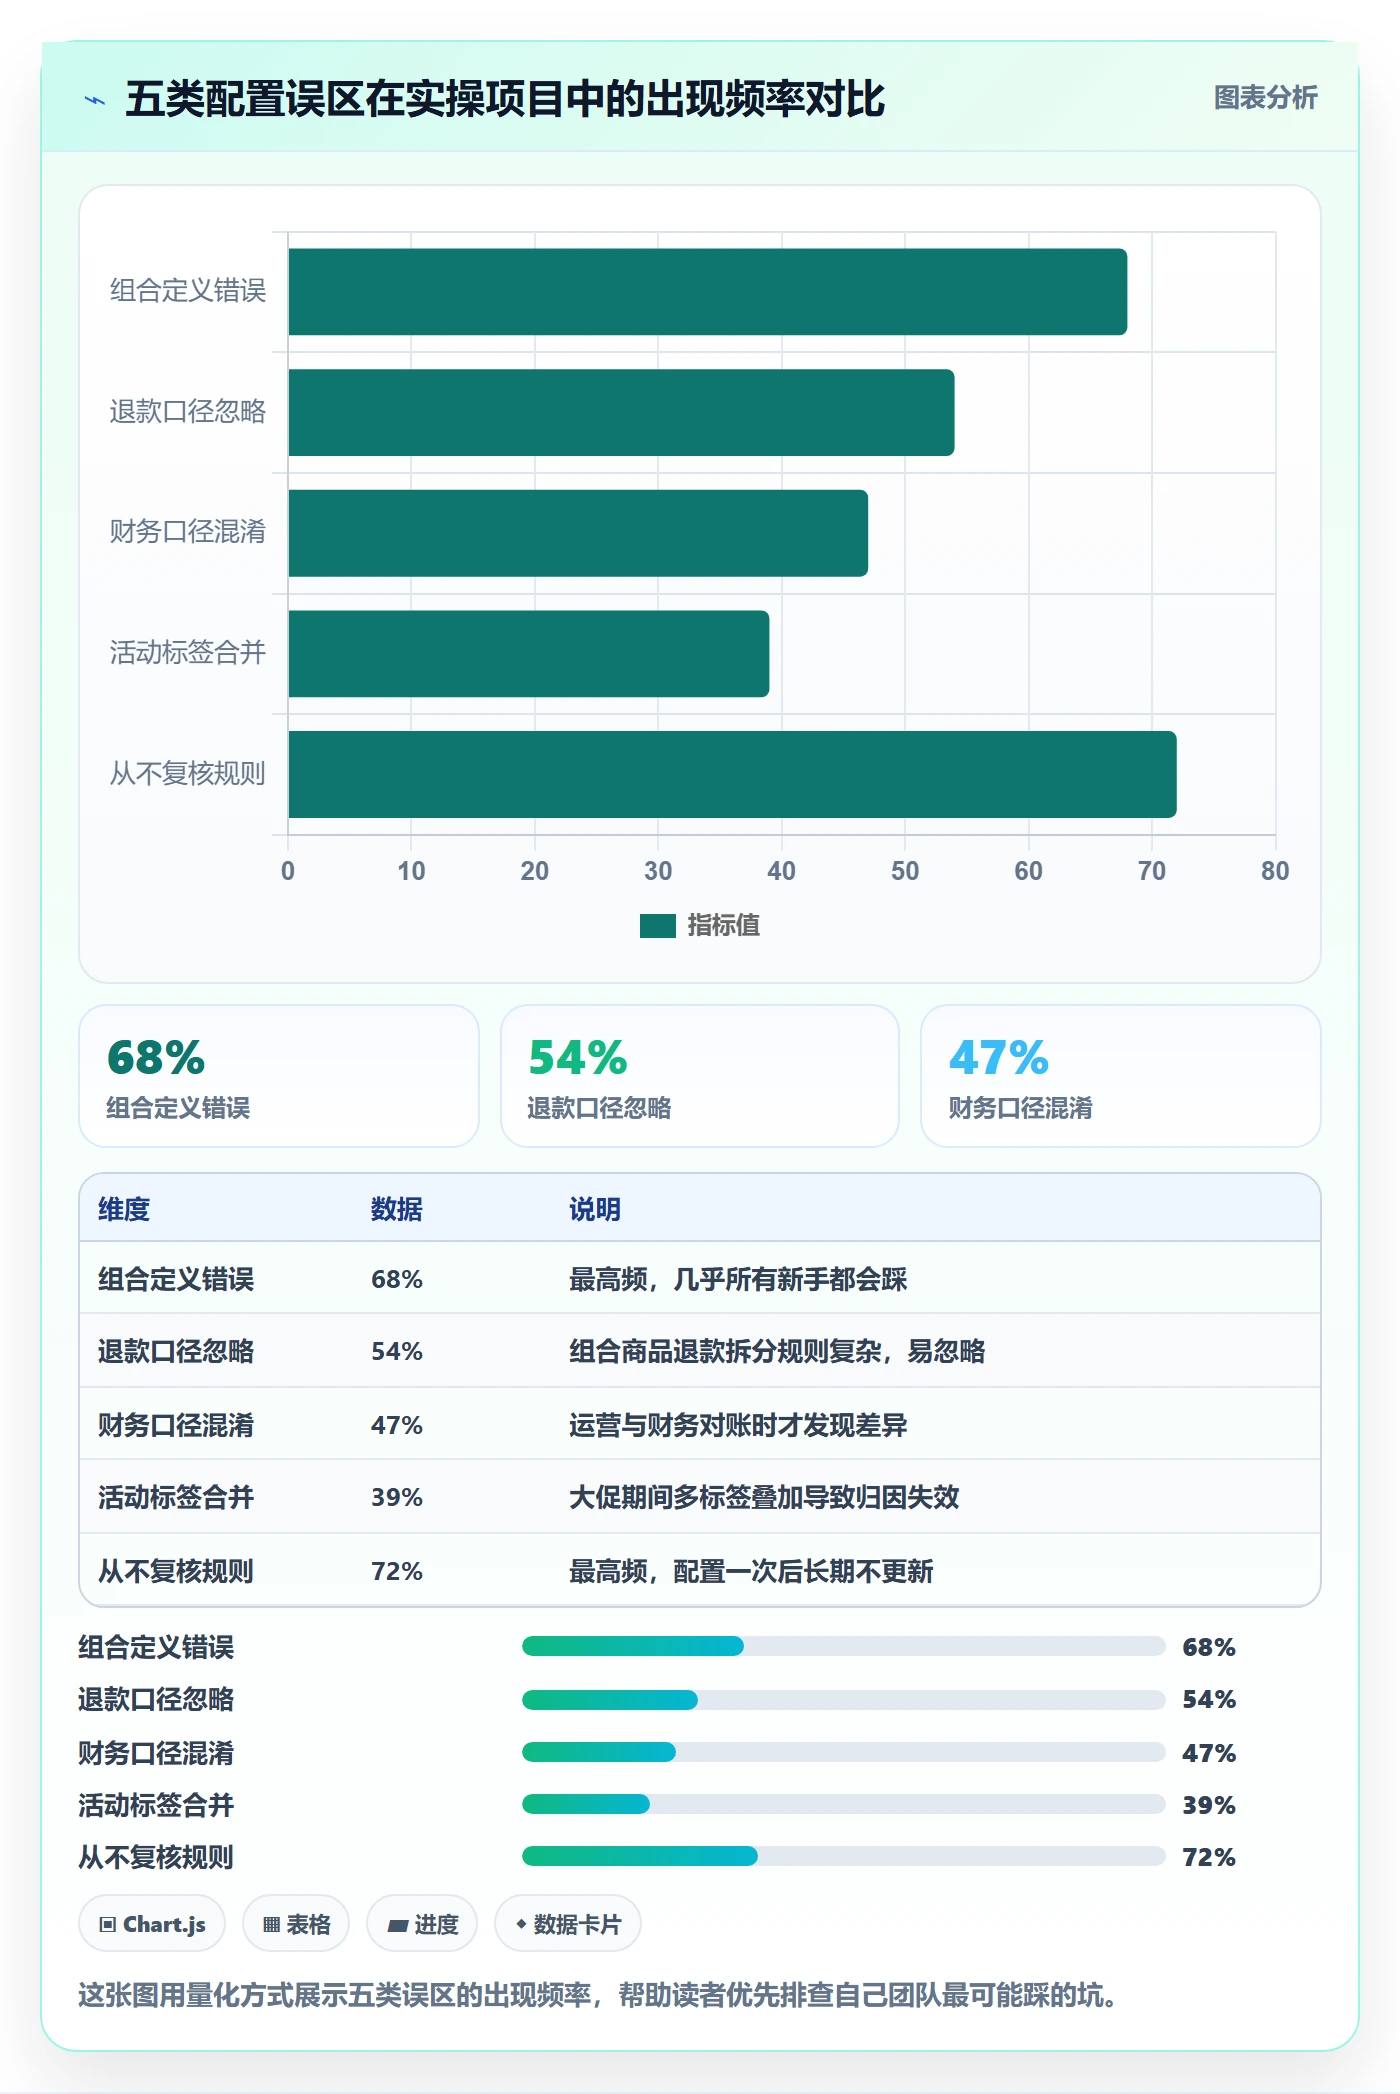Click the 72% label beside progress bar

1209,1857
